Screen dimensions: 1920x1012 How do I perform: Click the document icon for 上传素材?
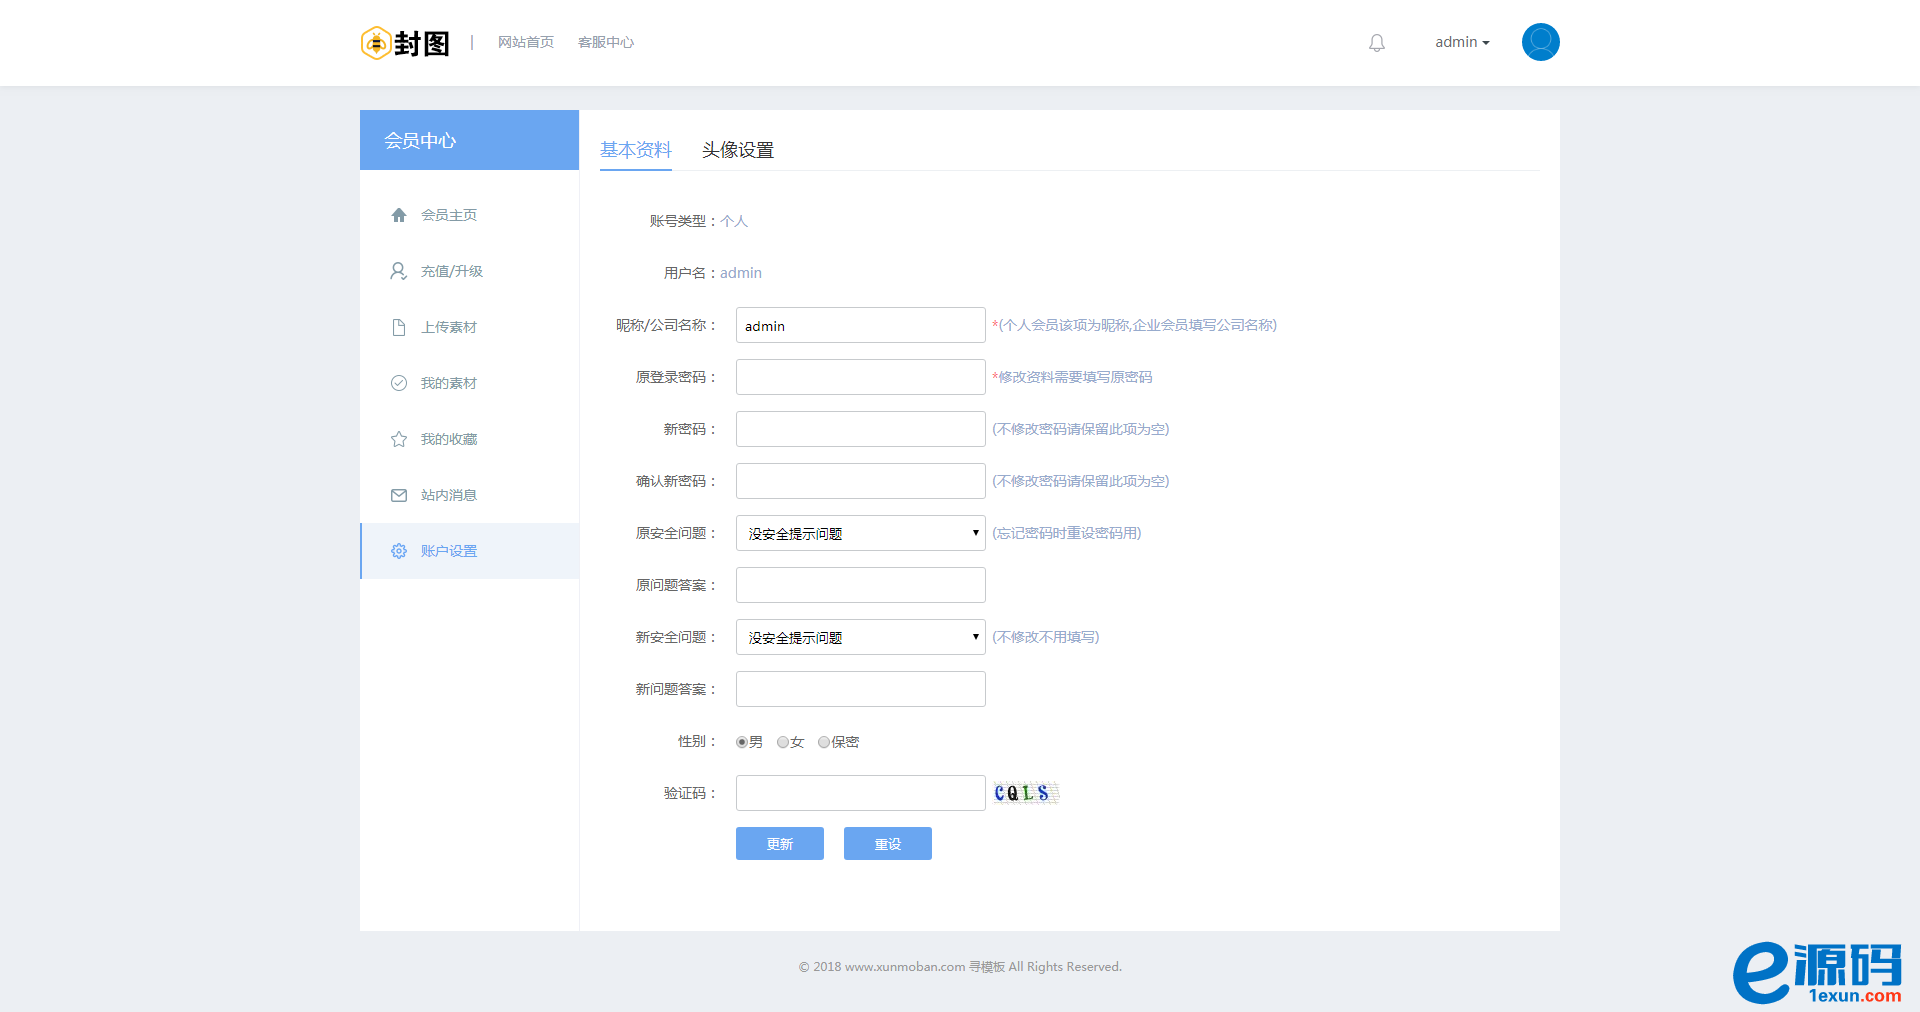(399, 327)
